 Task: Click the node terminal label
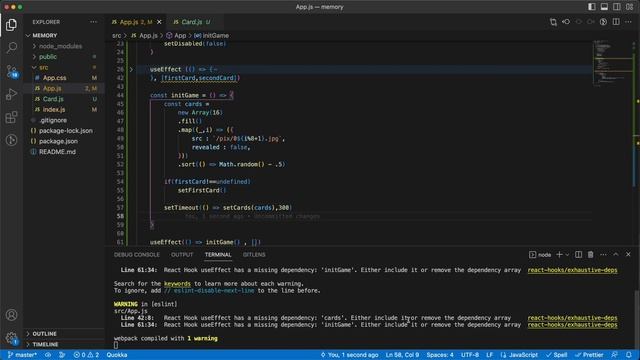pyautogui.click(x=540, y=255)
